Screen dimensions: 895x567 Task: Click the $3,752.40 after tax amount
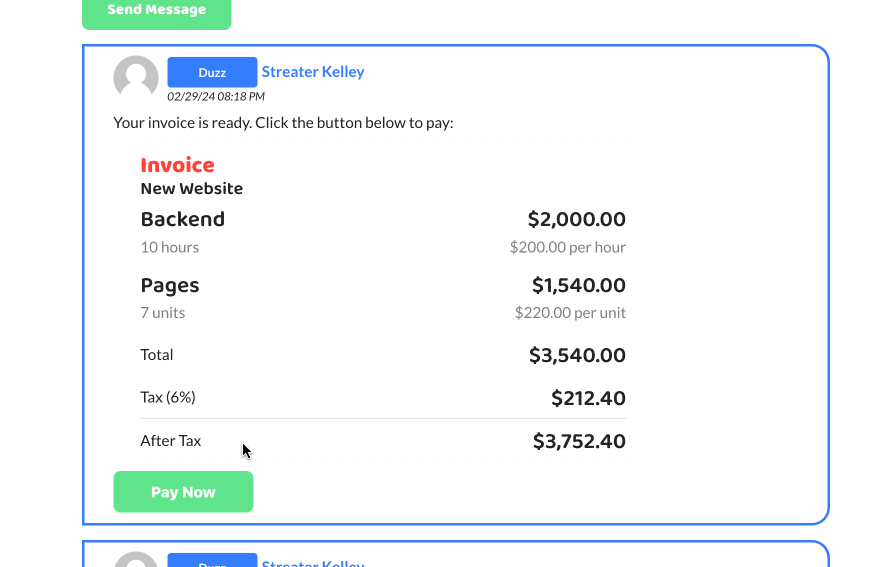click(x=579, y=441)
